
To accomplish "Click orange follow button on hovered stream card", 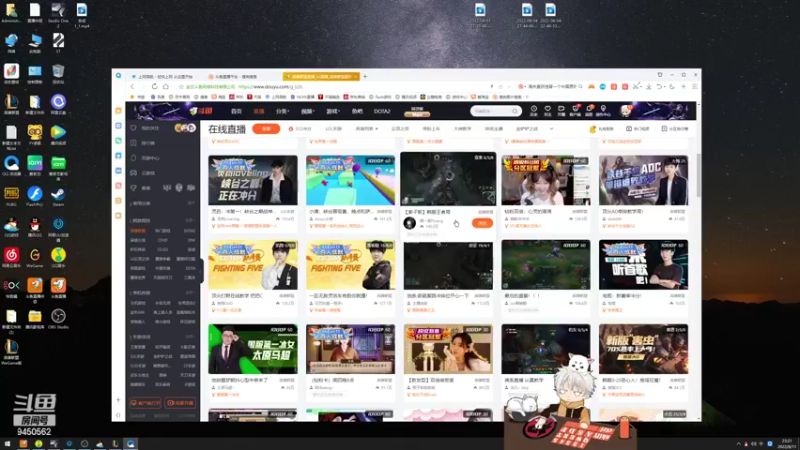I will tap(482, 223).
